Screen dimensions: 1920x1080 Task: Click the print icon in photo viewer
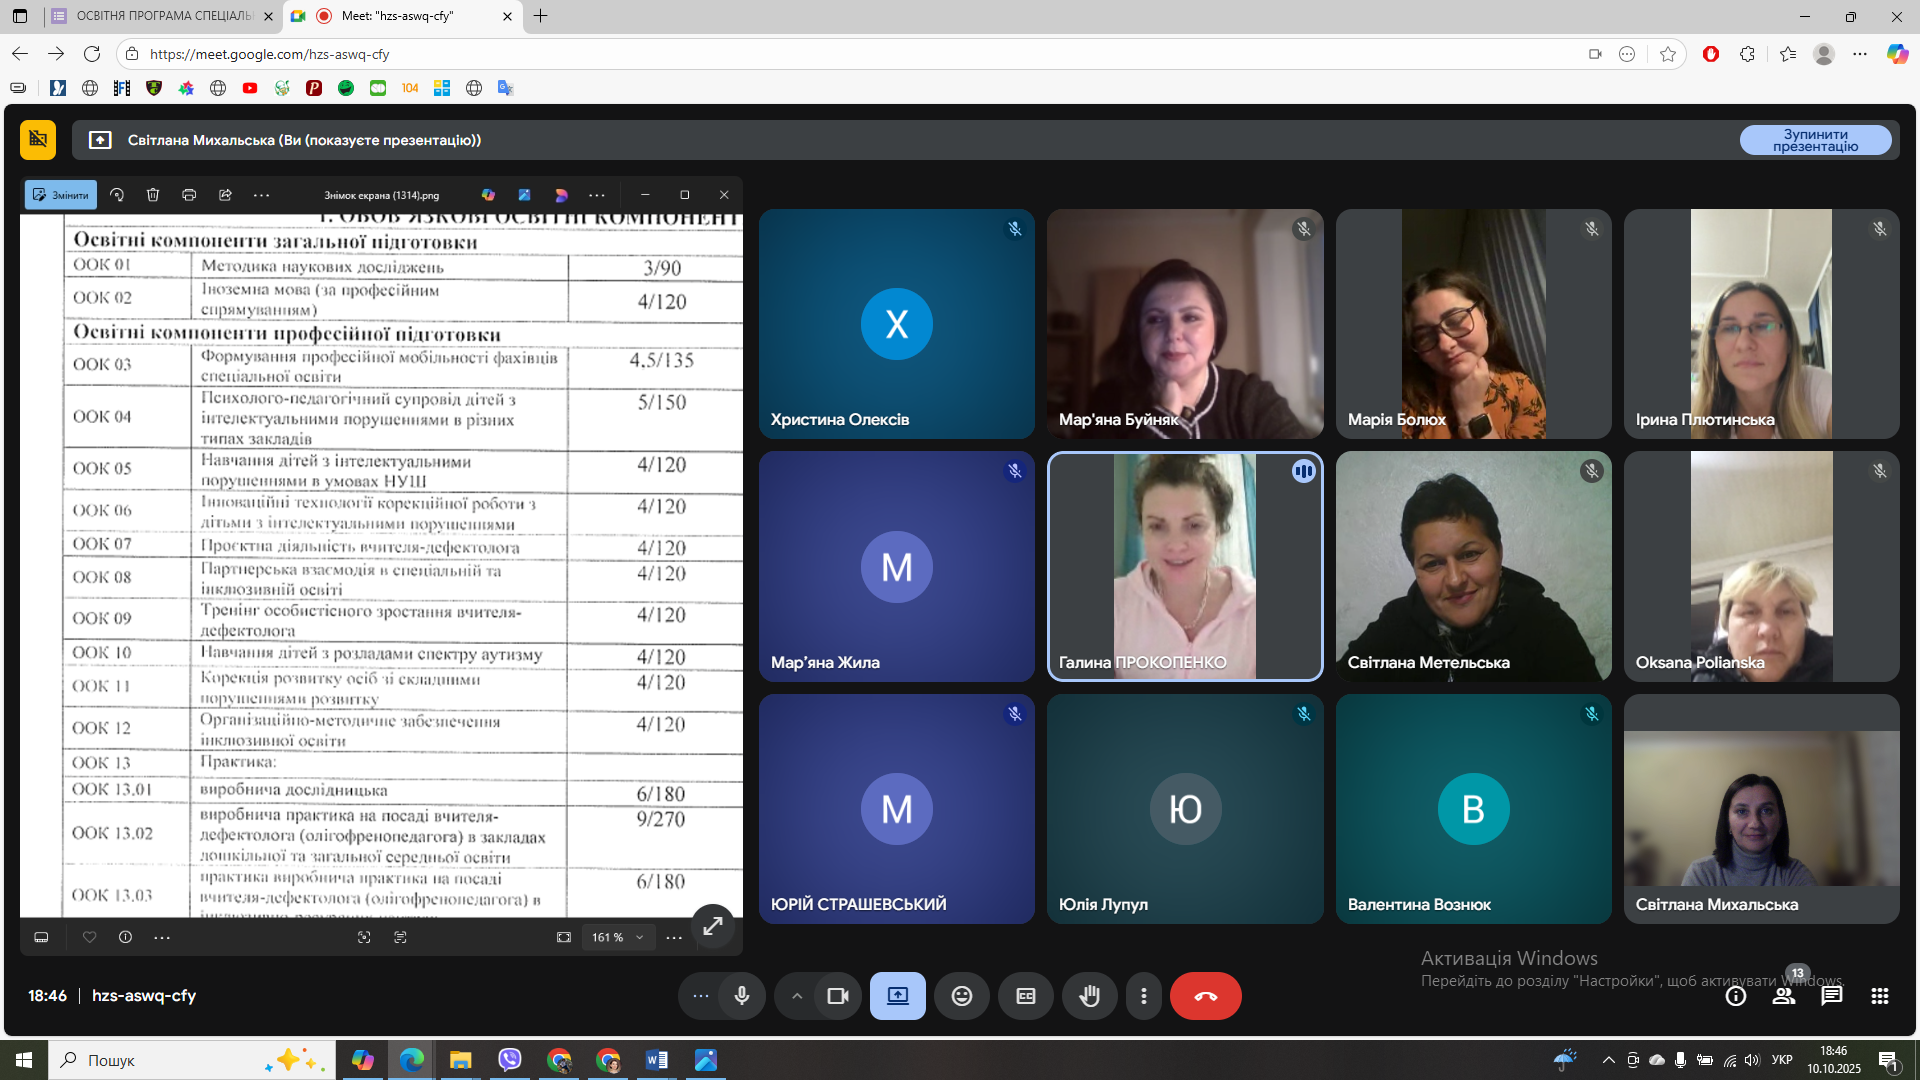189,195
